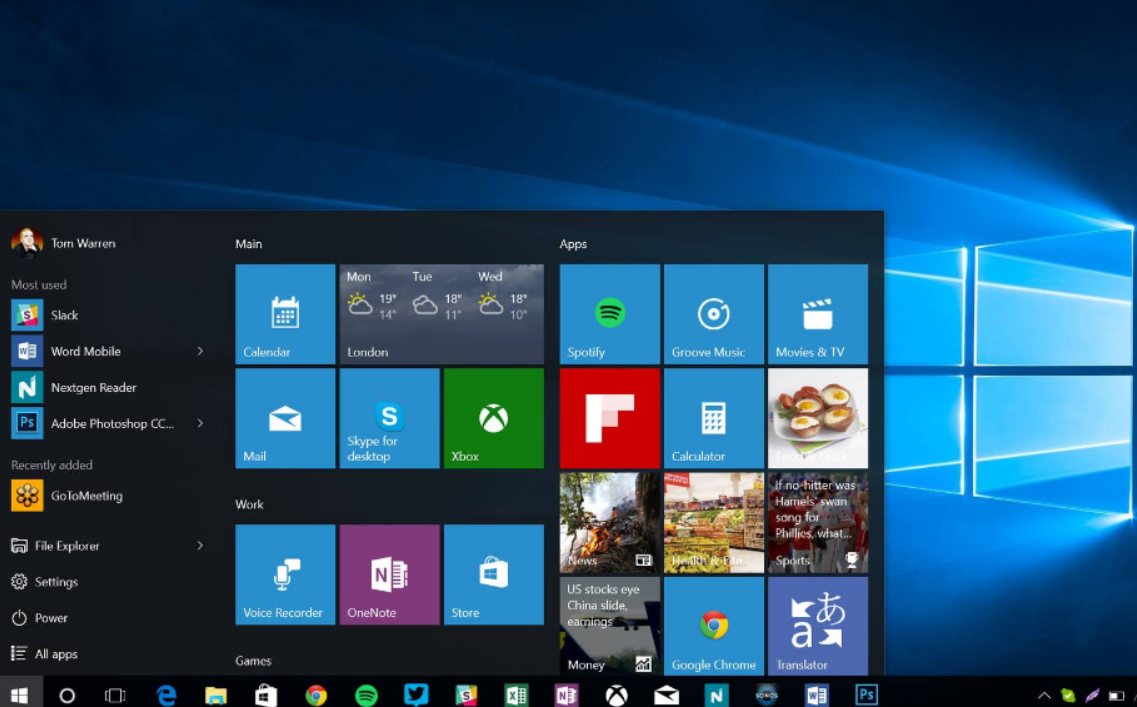Open Google Chrome tile
This screenshot has width=1137, height=707.
(x=713, y=626)
